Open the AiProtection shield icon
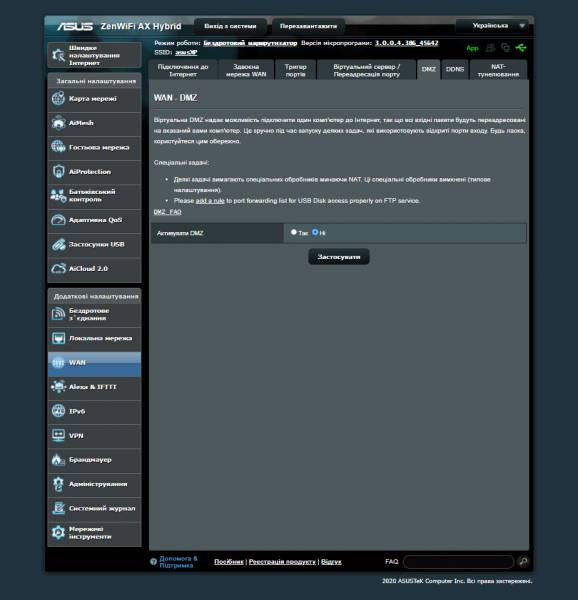 pyautogui.click(x=58, y=171)
